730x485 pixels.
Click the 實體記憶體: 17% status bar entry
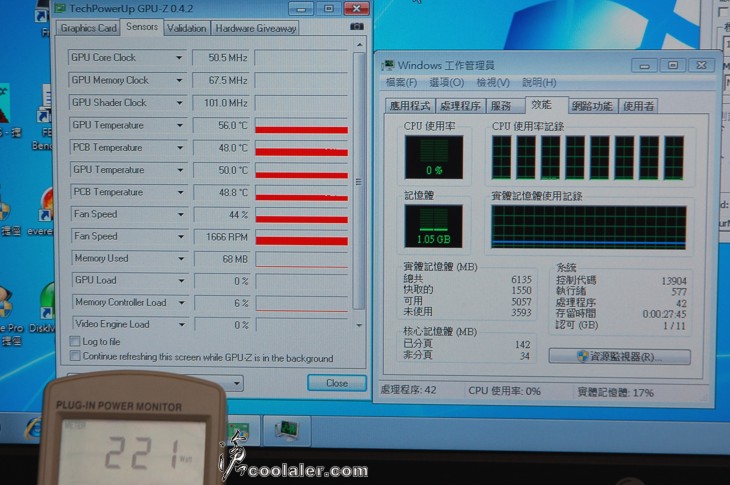click(x=615, y=392)
